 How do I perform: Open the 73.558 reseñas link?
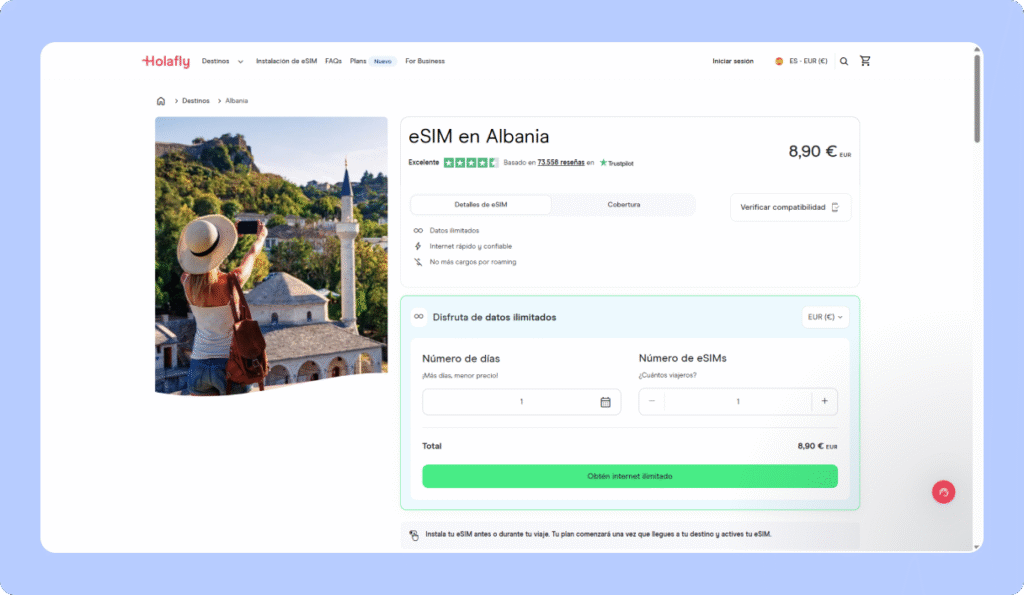[560, 163]
